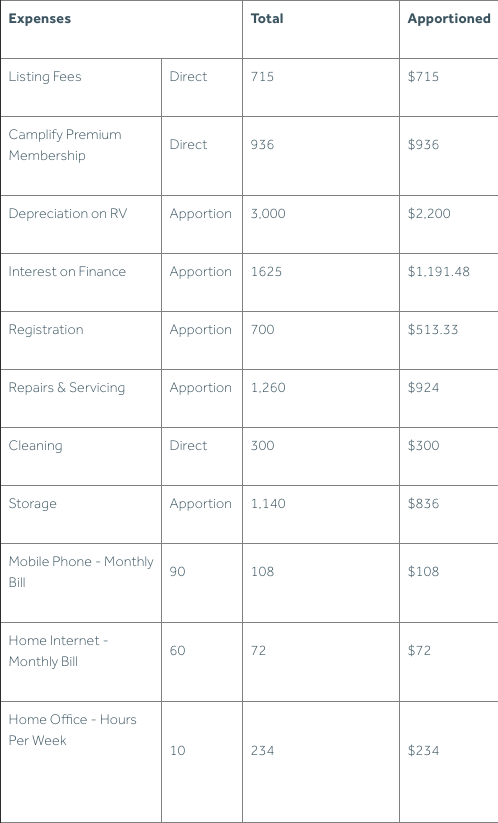
Task: Click the Interest on Finance label
Action: (x=67, y=271)
